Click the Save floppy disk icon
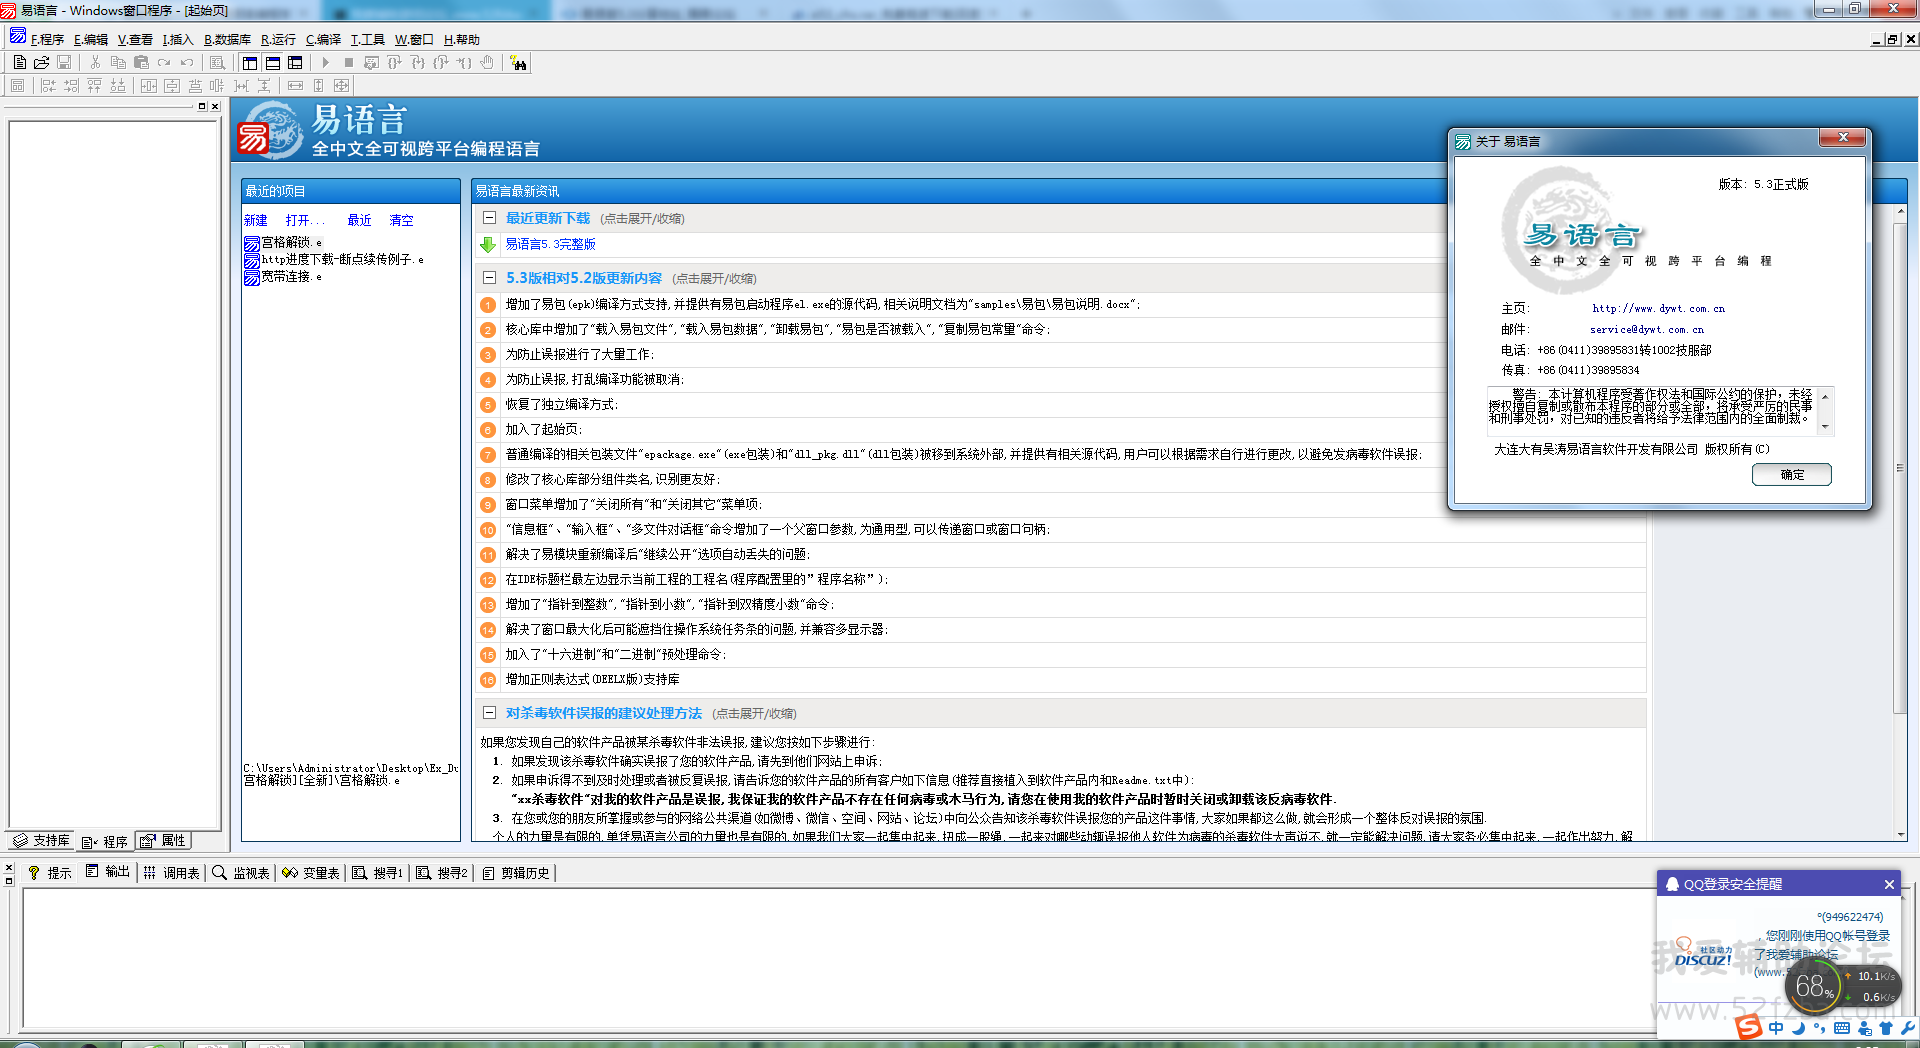Image resolution: width=1920 pixels, height=1048 pixels. click(x=64, y=62)
